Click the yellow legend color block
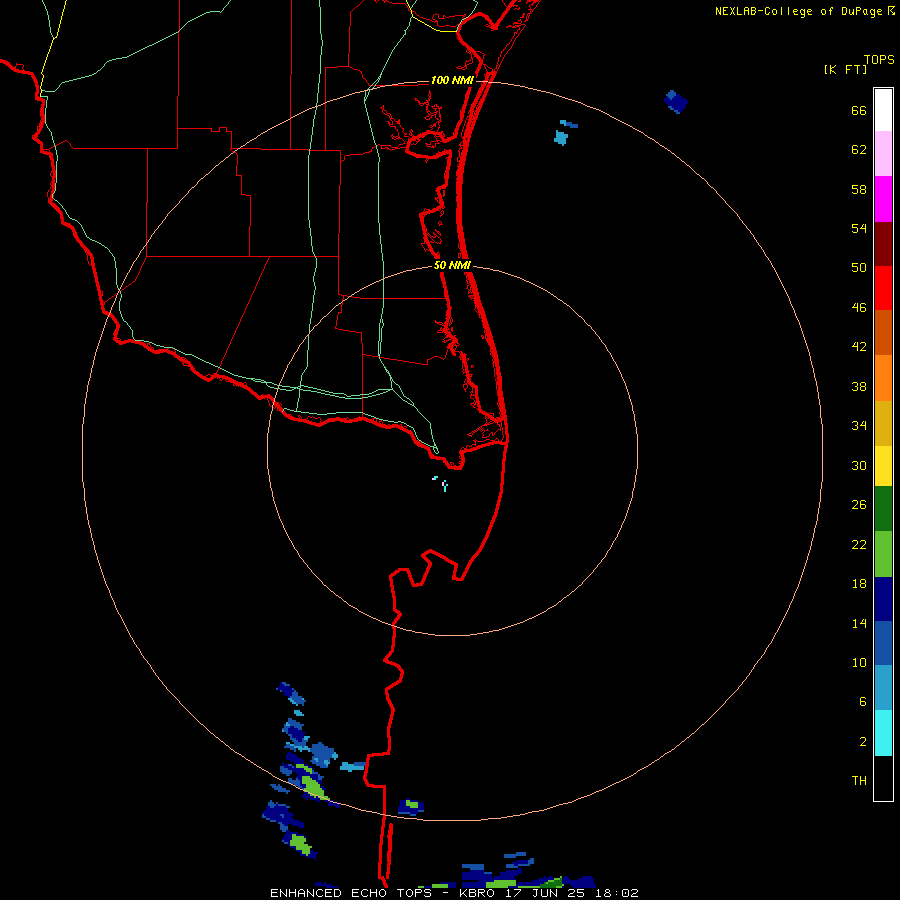Image resolution: width=900 pixels, height=900 pixels. point(883,465)
